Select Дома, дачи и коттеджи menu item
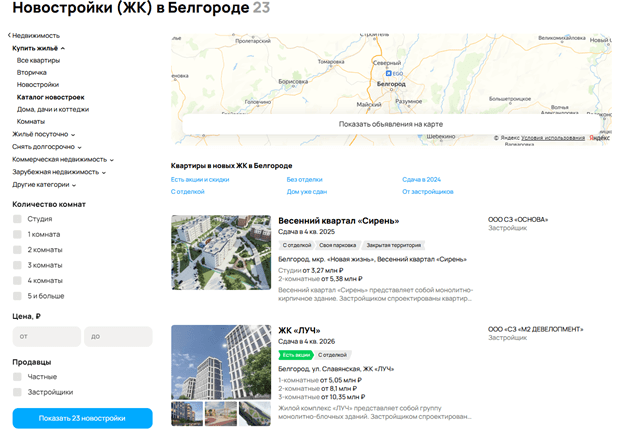 [52, 109]
